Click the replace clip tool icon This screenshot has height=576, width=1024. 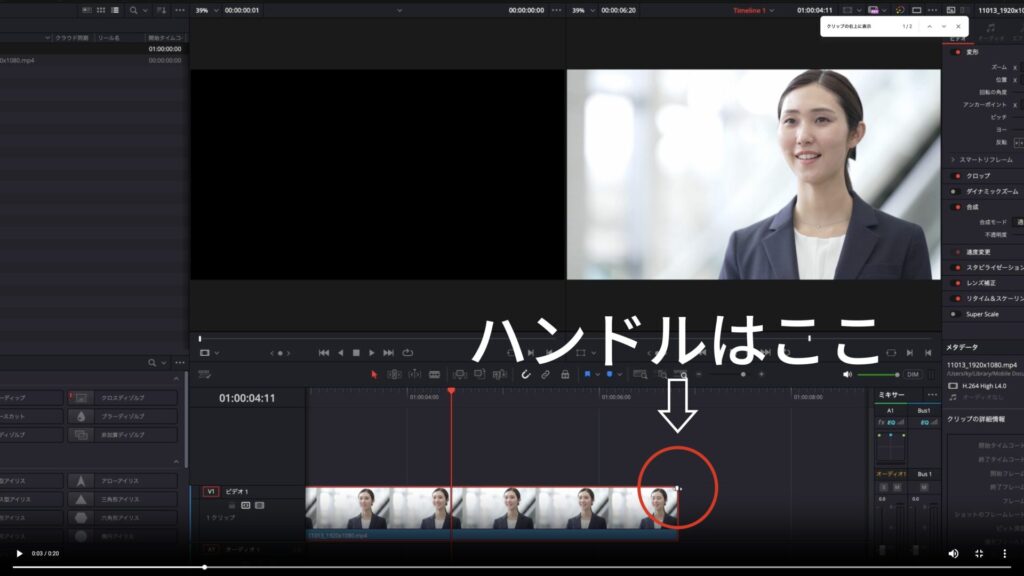click(500, 375)
